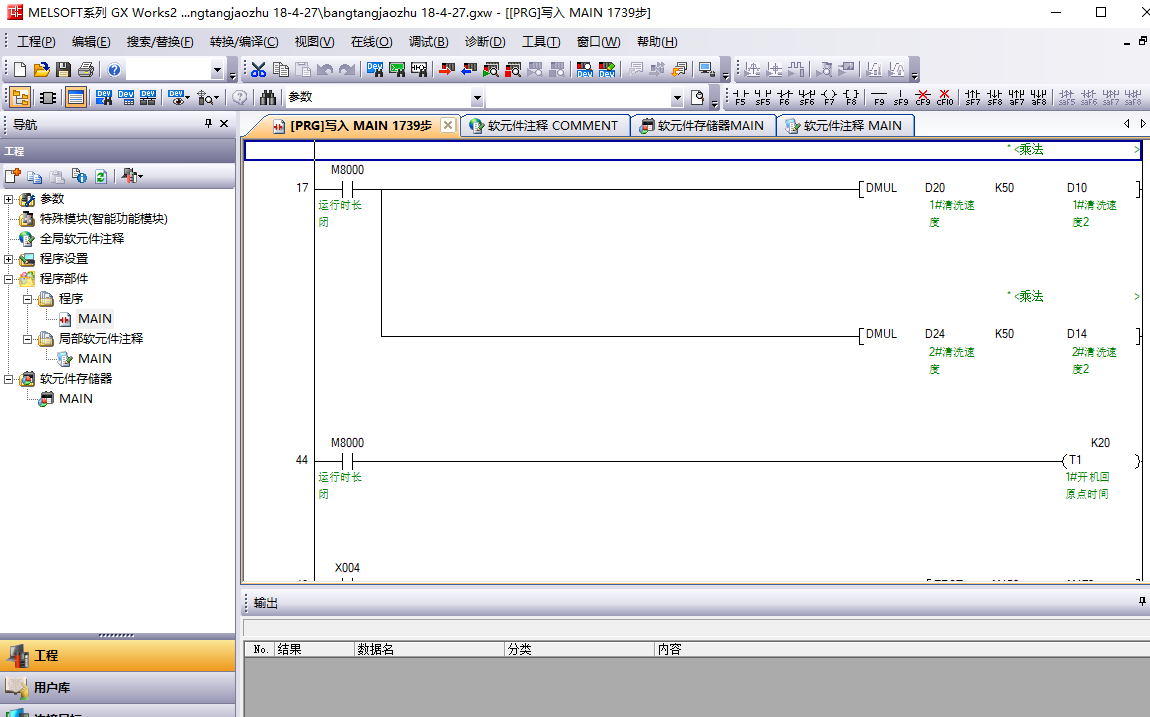Click delete vertical line cF10 icon
Image resolution: width=1150 pixels, height=717 pixels.
944,97
